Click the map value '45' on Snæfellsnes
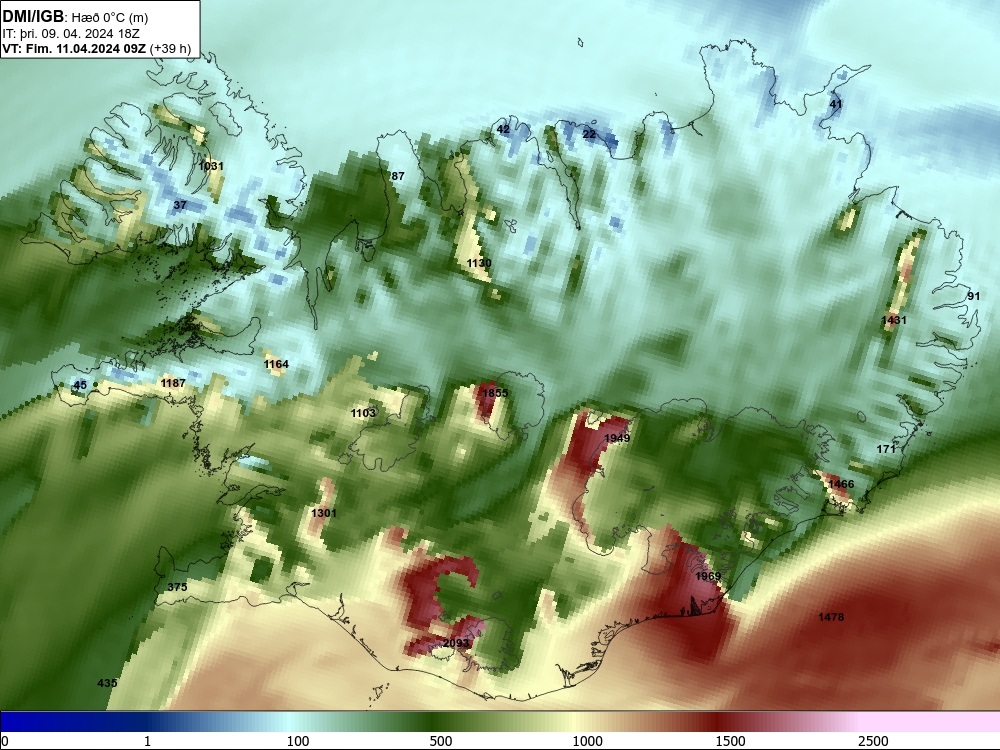The width and height of the screenshot is (1000, 750). (x=80, y=385)
